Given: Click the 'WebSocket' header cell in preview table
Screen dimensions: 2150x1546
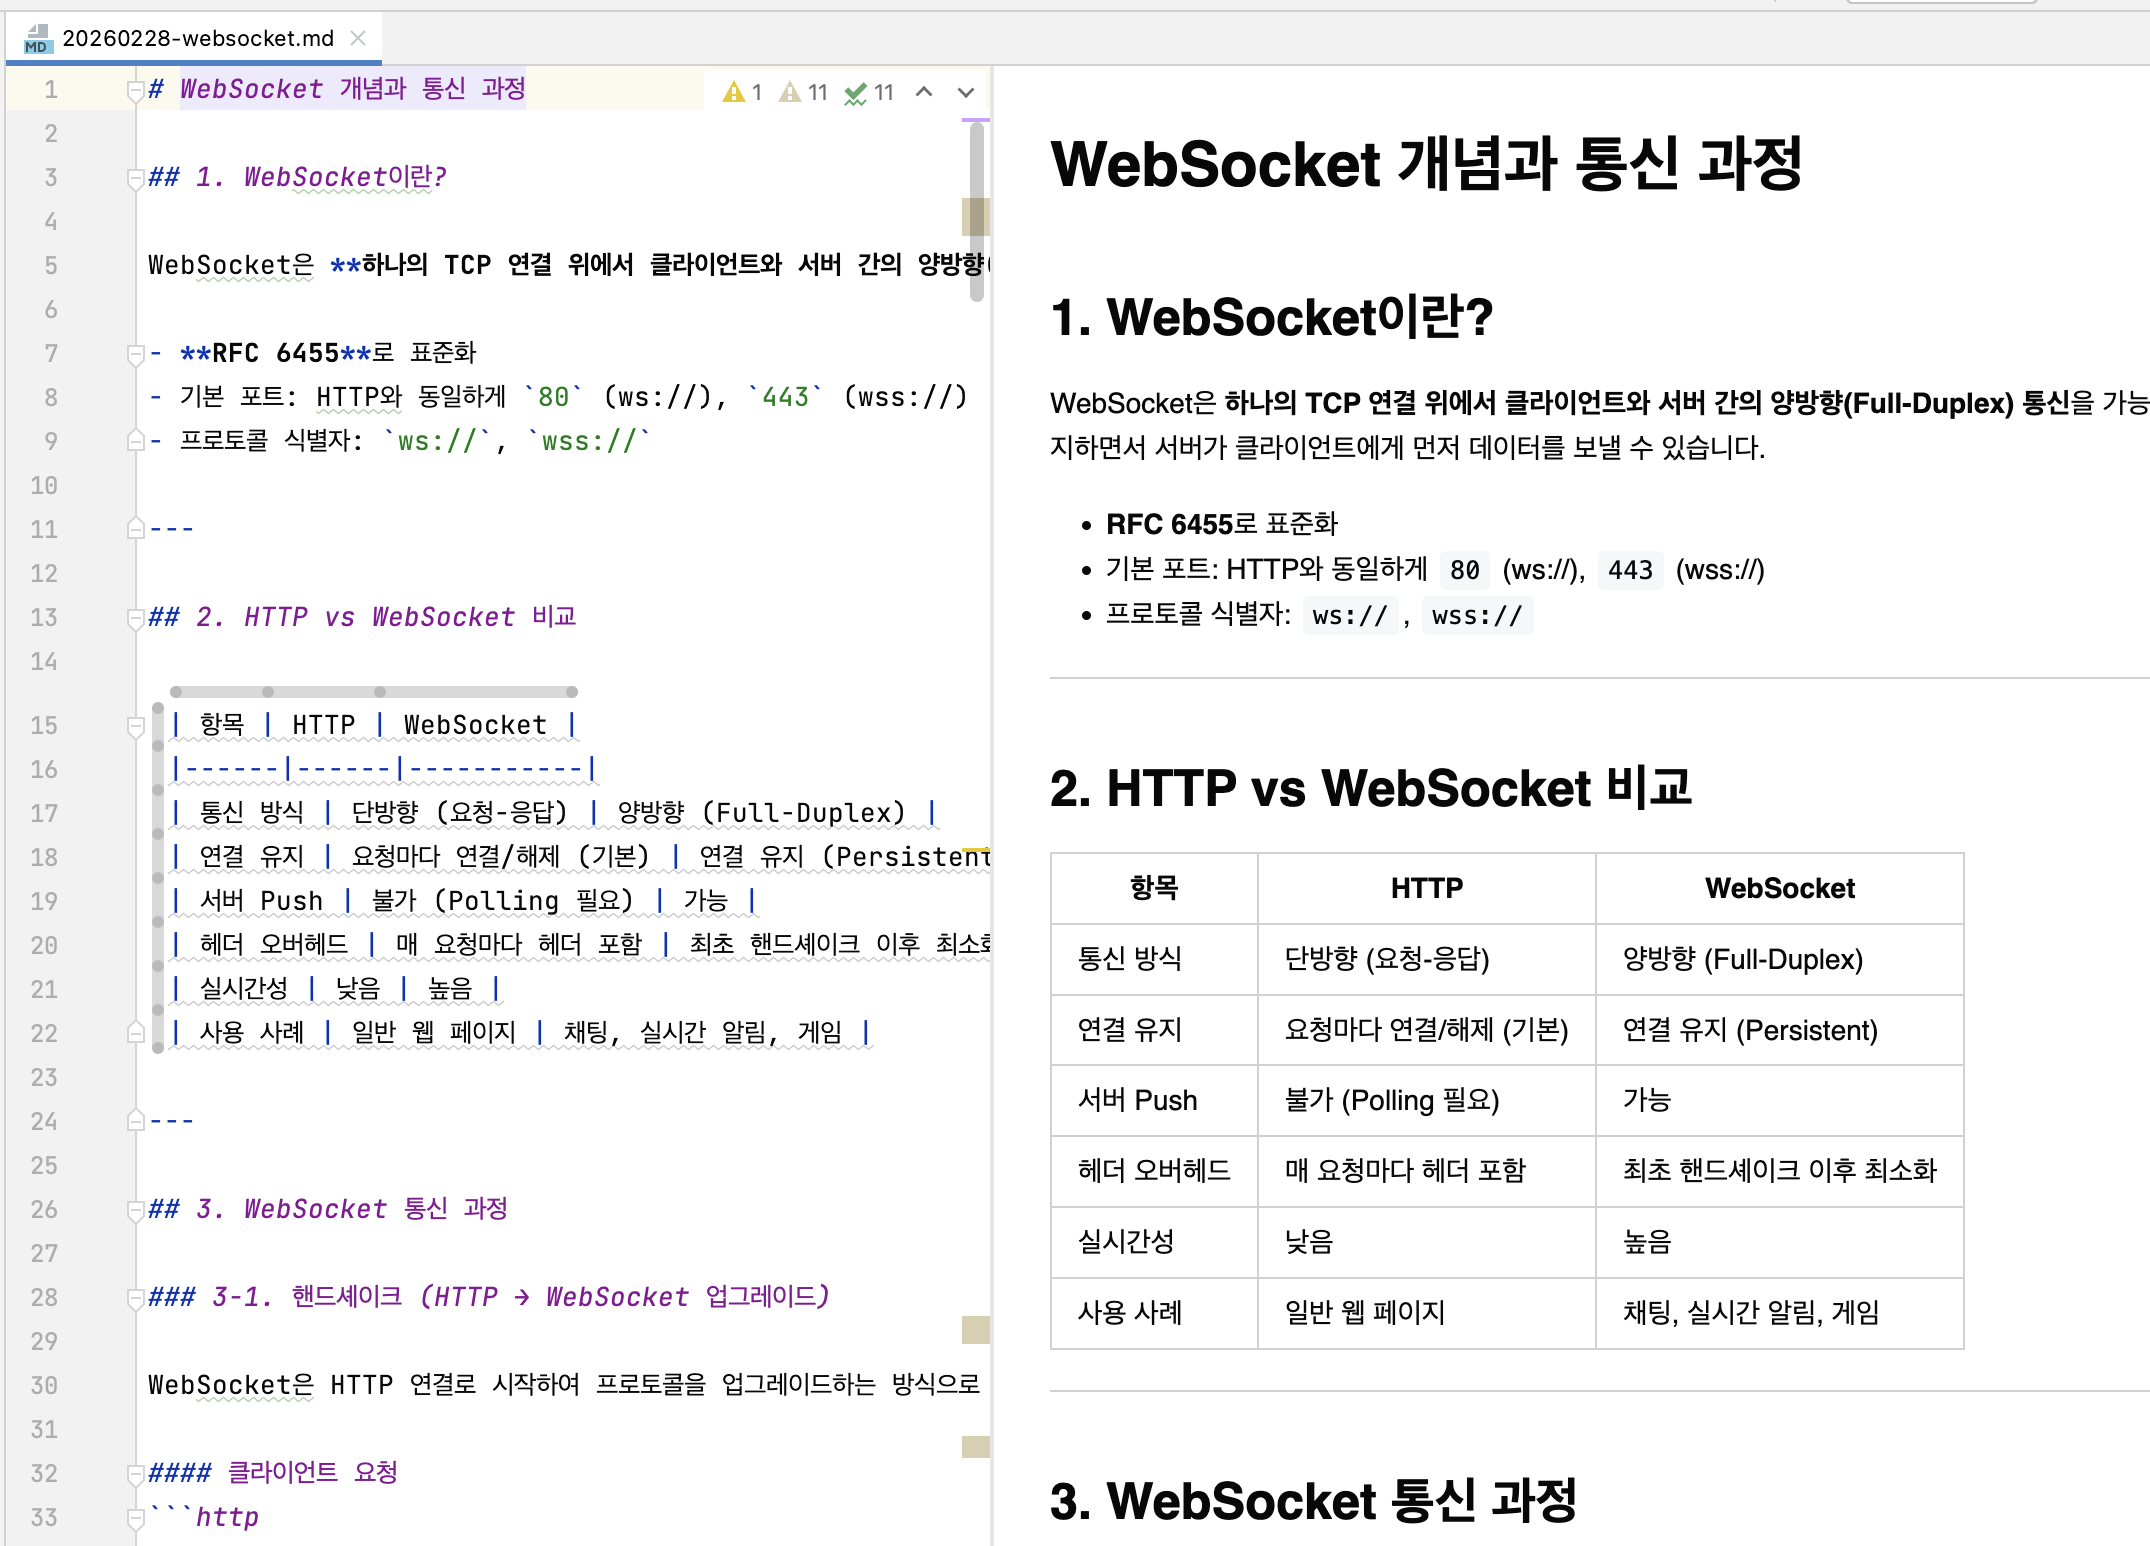Looking at the screenshot, I should [1779, 888].
